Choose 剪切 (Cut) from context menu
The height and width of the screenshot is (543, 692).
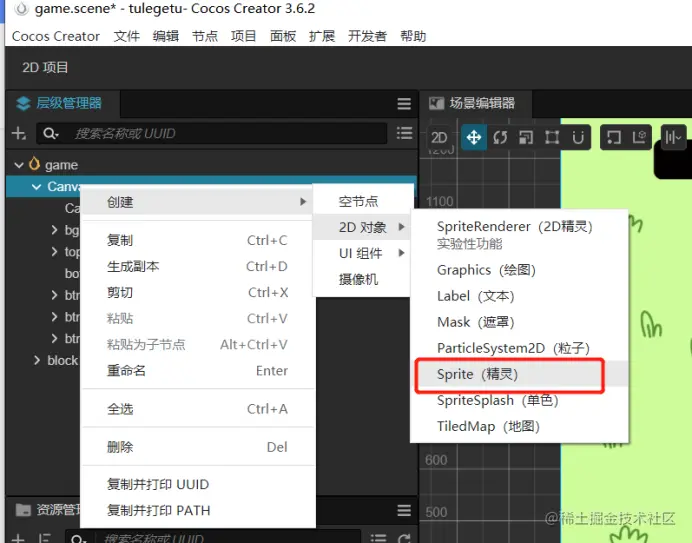[x=198, y=293]
